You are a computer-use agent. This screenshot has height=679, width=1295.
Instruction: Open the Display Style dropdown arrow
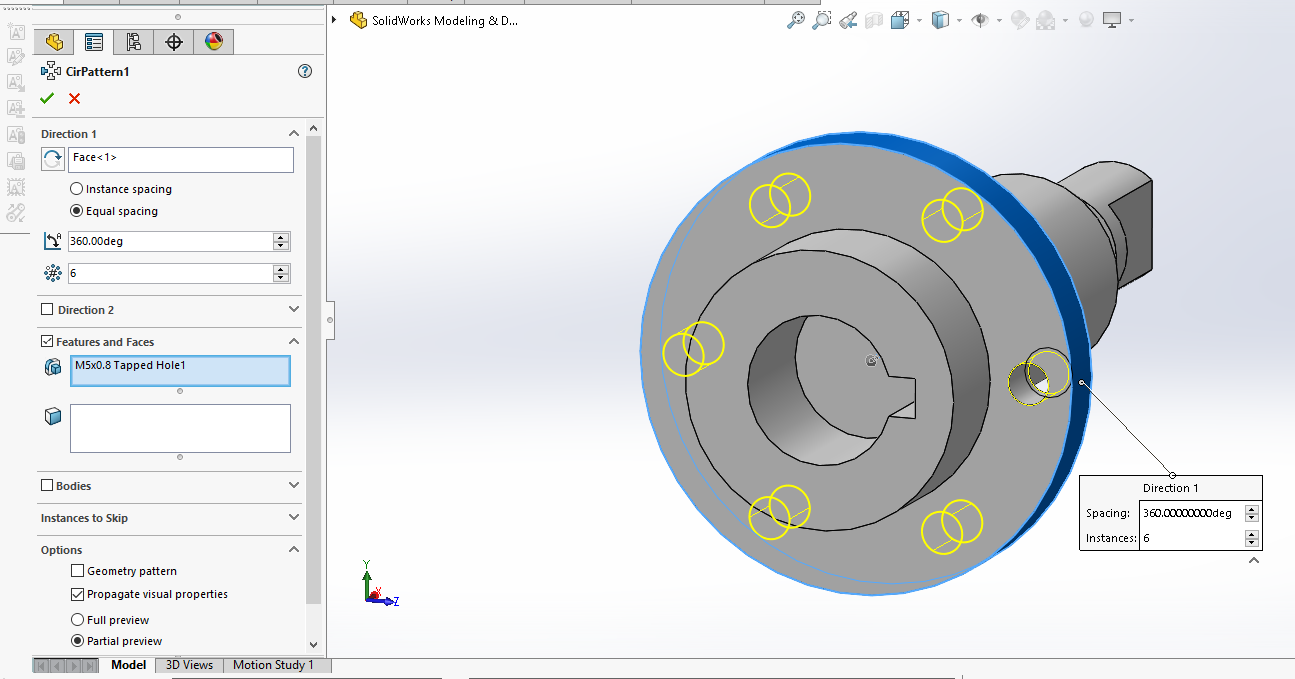pyautogui.click(x=959, y=20)
